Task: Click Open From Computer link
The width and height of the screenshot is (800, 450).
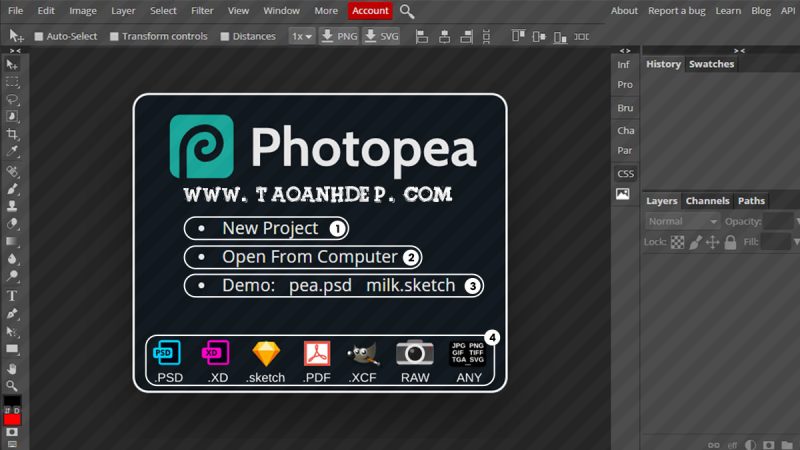Action: [x=309, y=257]
